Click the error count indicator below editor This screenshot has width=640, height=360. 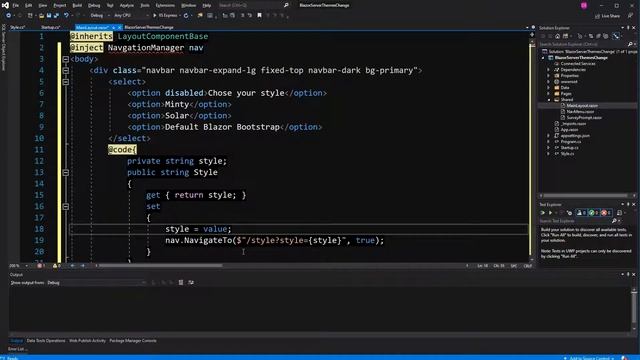click(x=41, y=266)
